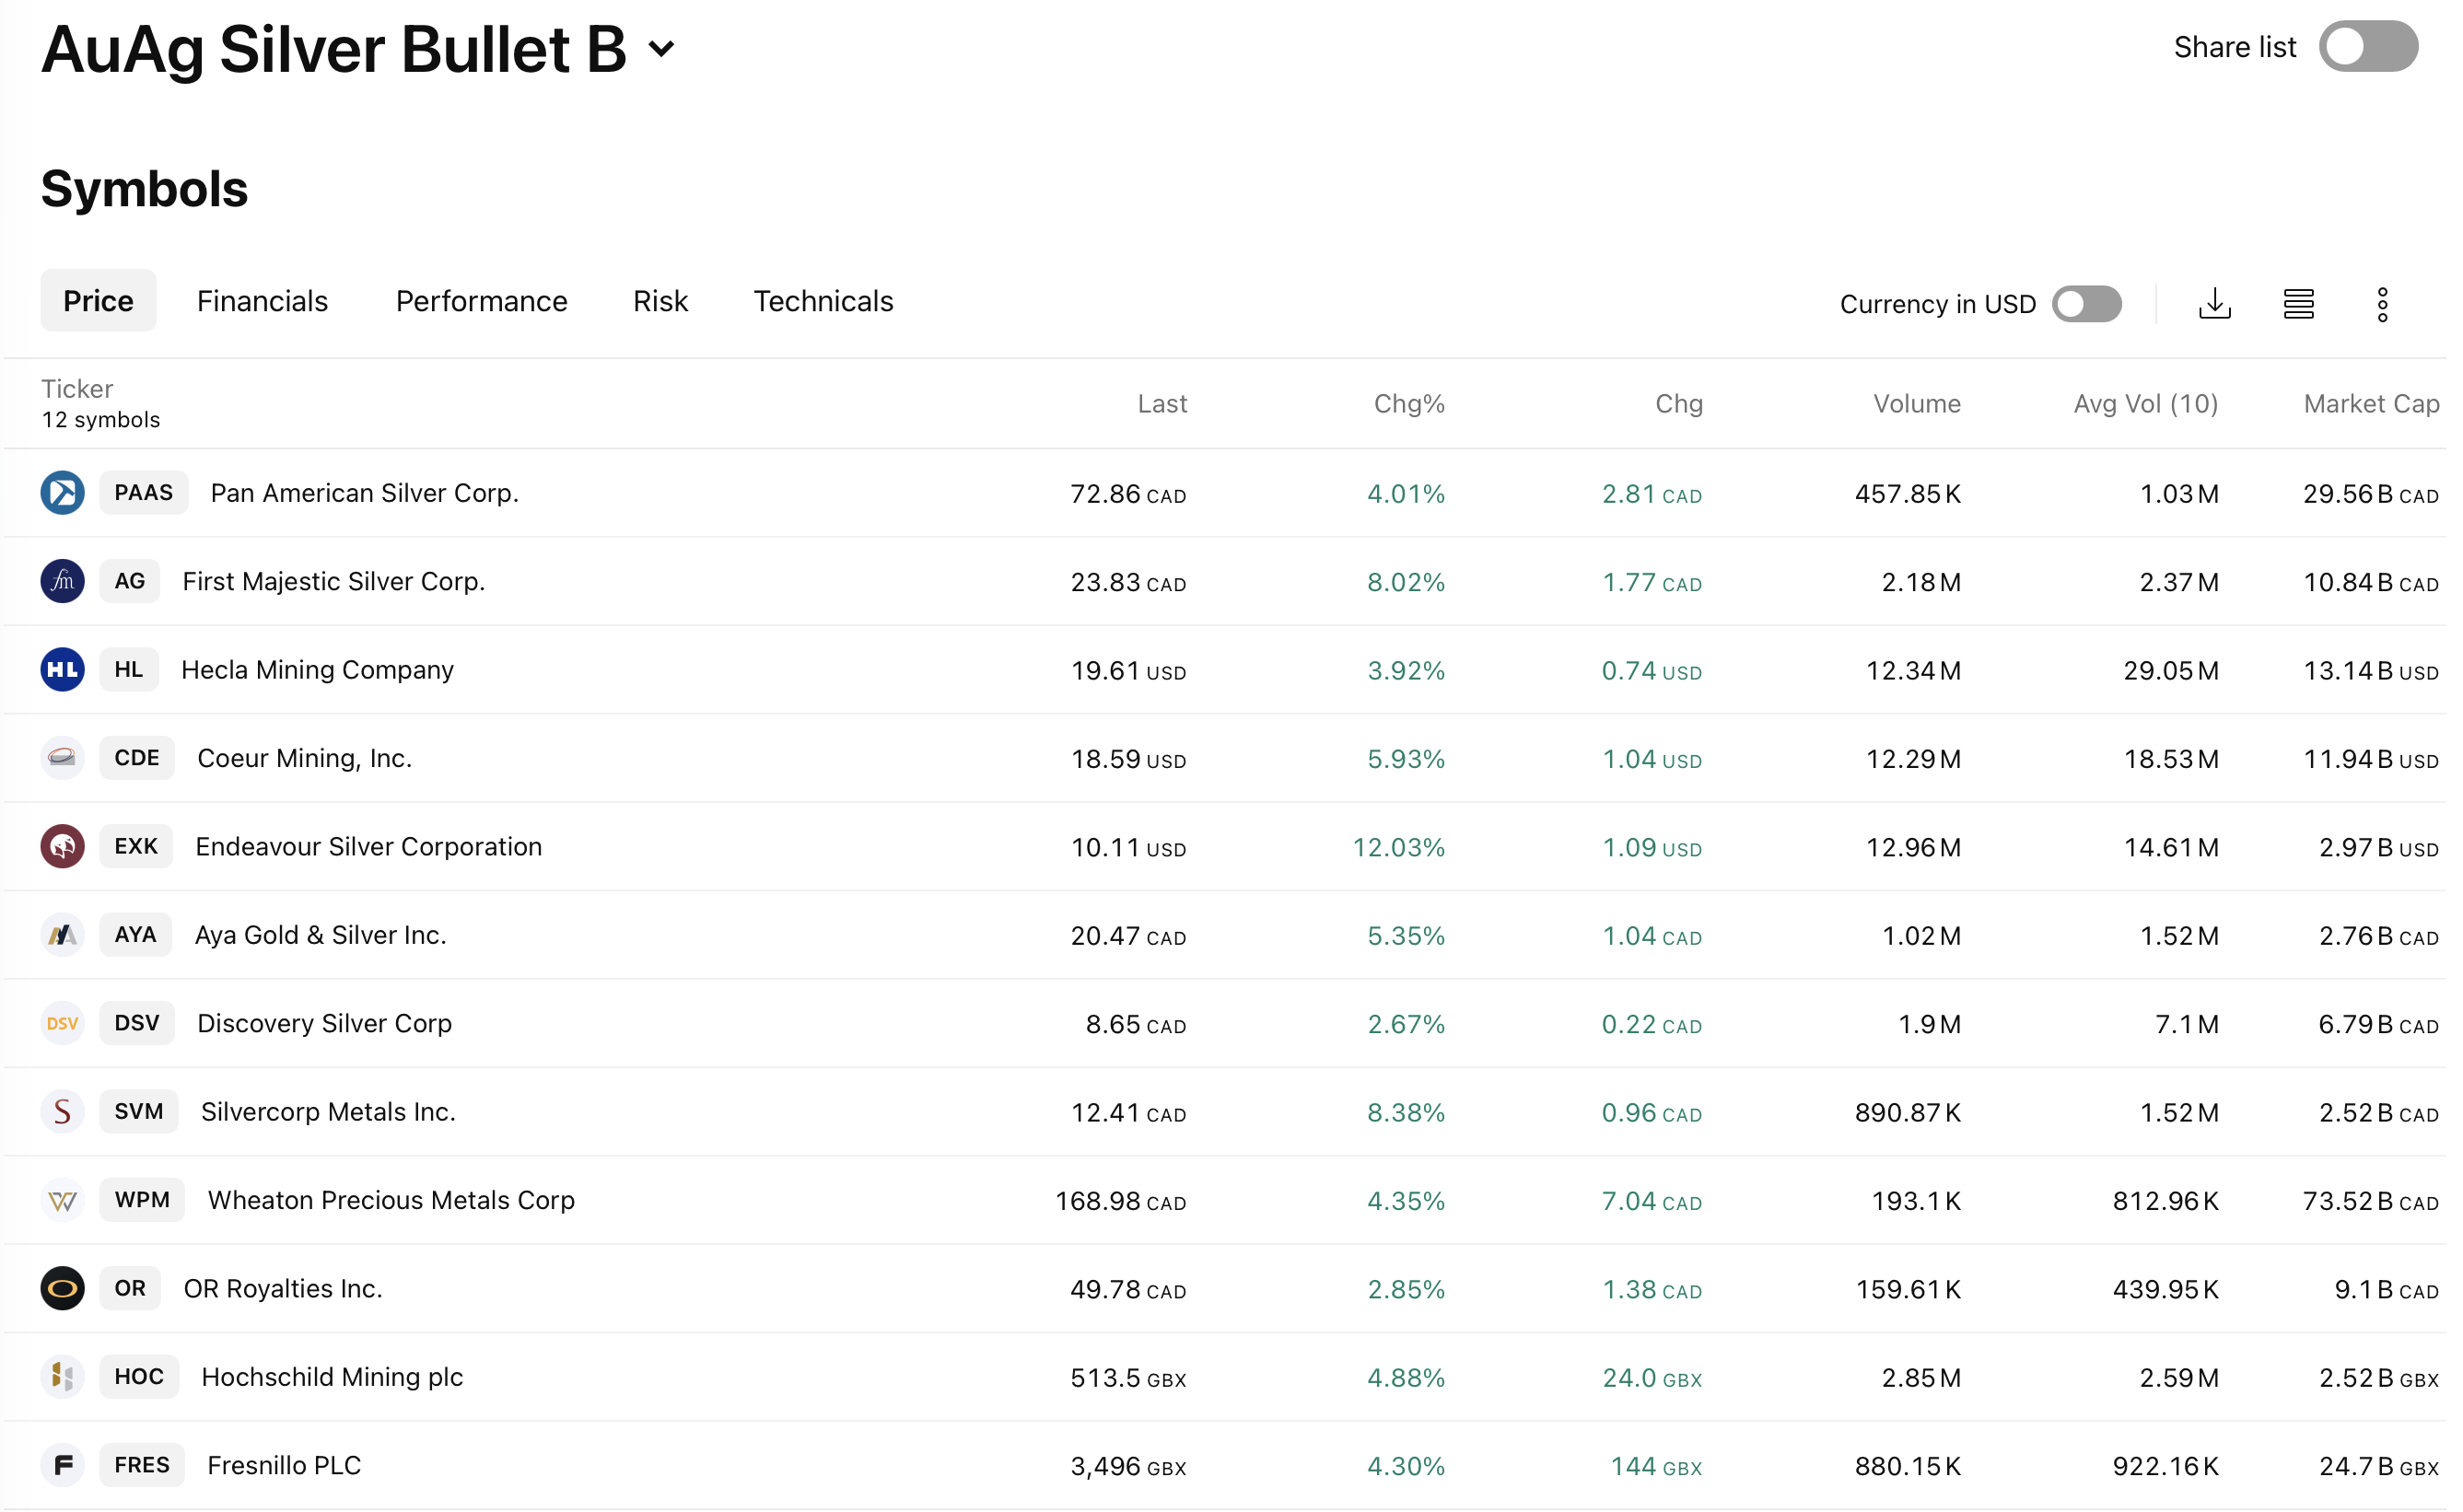This screenshot has height=1512, width=2463.
Task: Enable the Share list toggle
Action: [x=2367, y=47]
